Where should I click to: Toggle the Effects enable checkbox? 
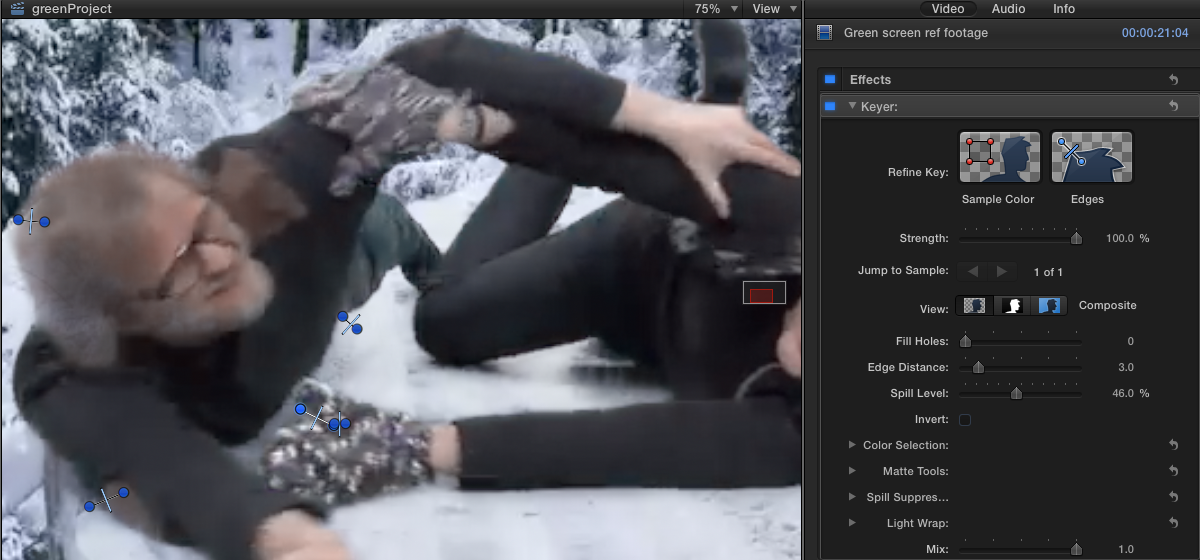coord(830,80)
